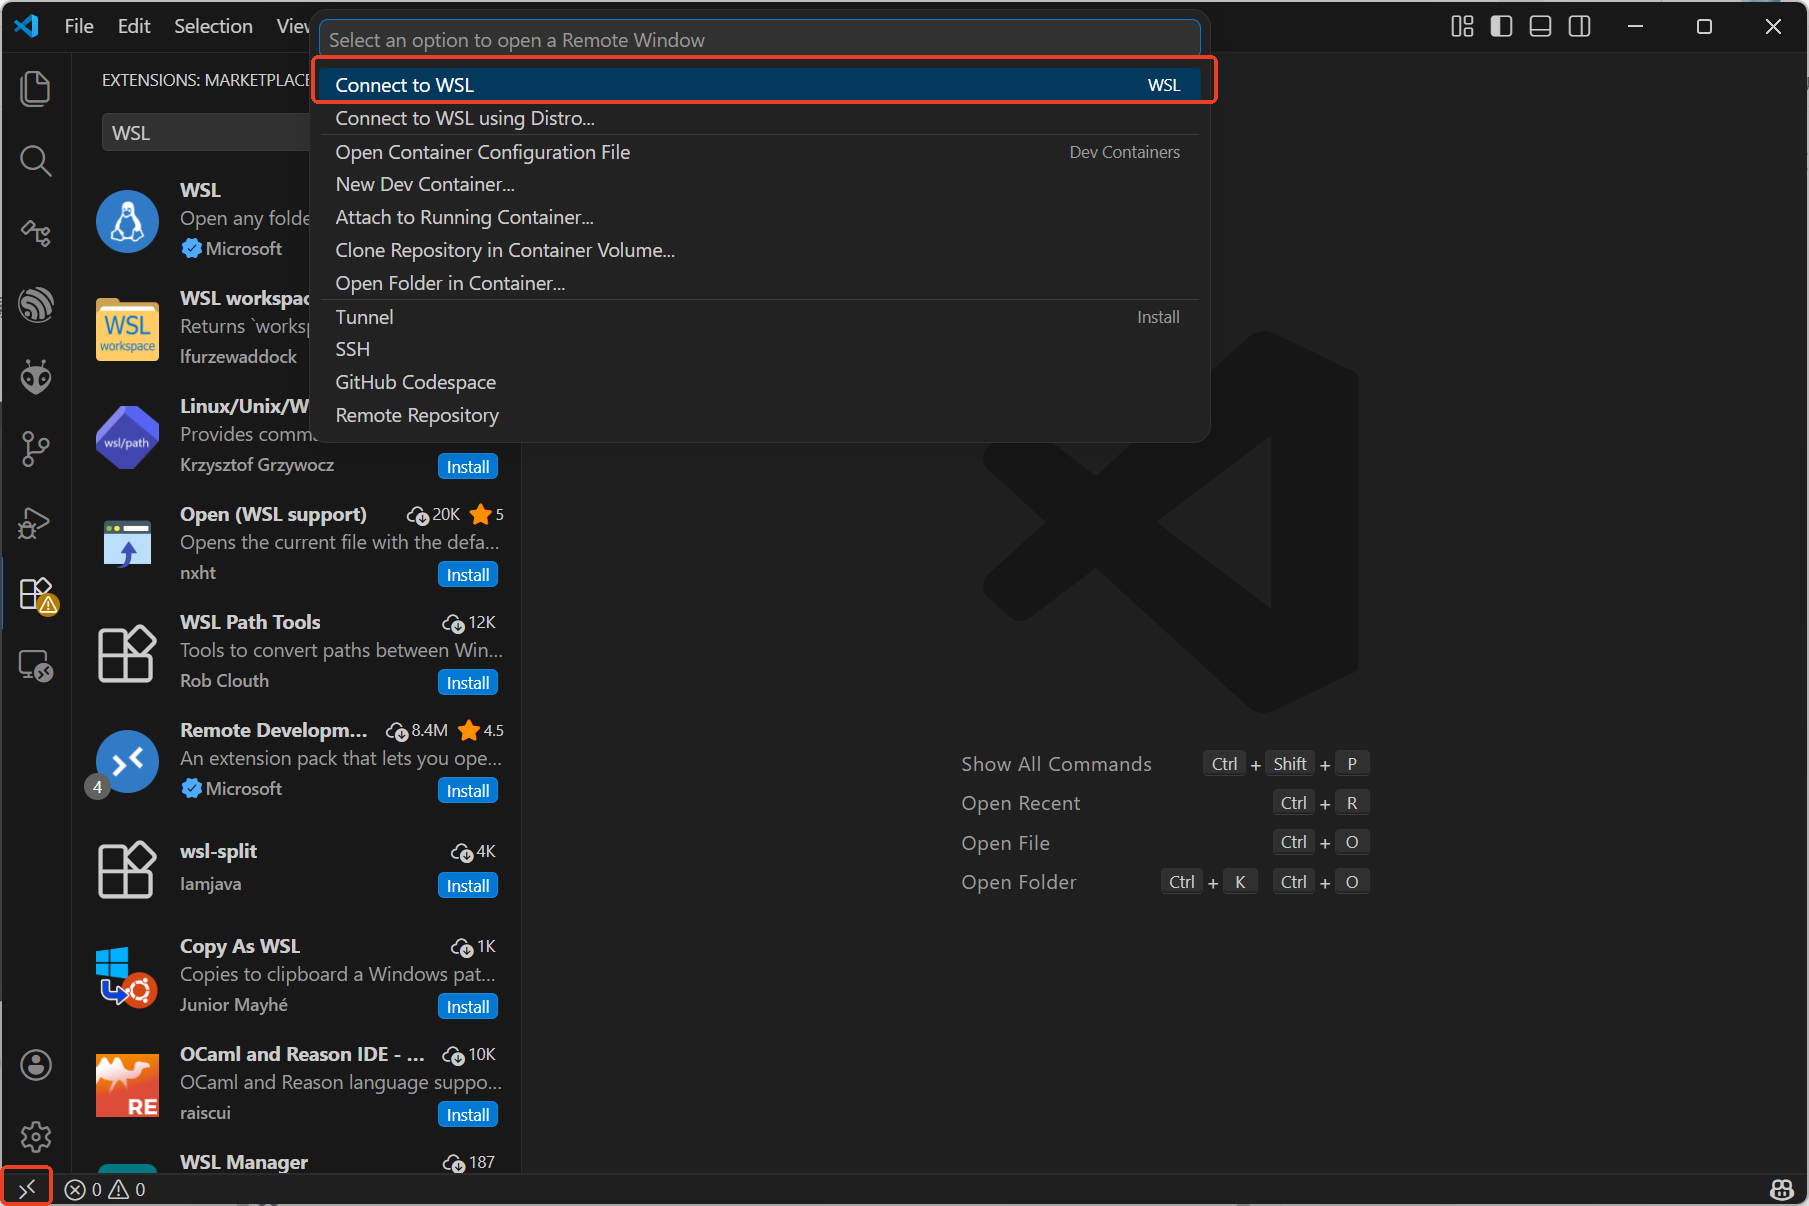The height and width of the screenshot is (1206, 1809).
Task: Select the wsl-split extension icon
Action: (x=127, y=869)
